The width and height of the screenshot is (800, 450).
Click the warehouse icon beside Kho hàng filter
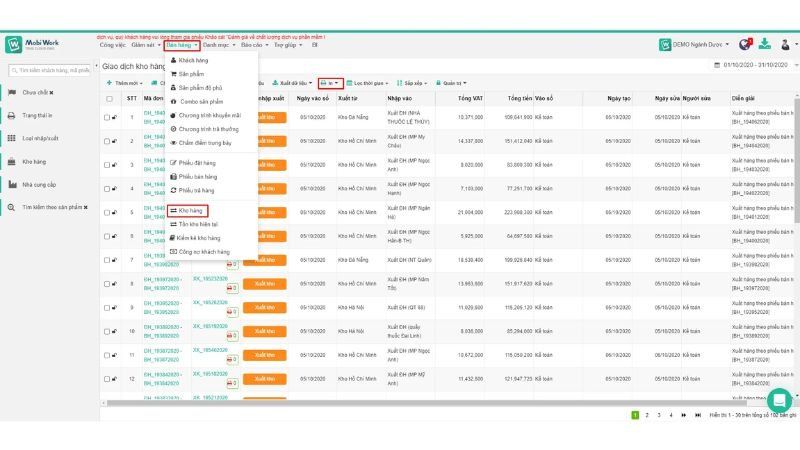12,162
